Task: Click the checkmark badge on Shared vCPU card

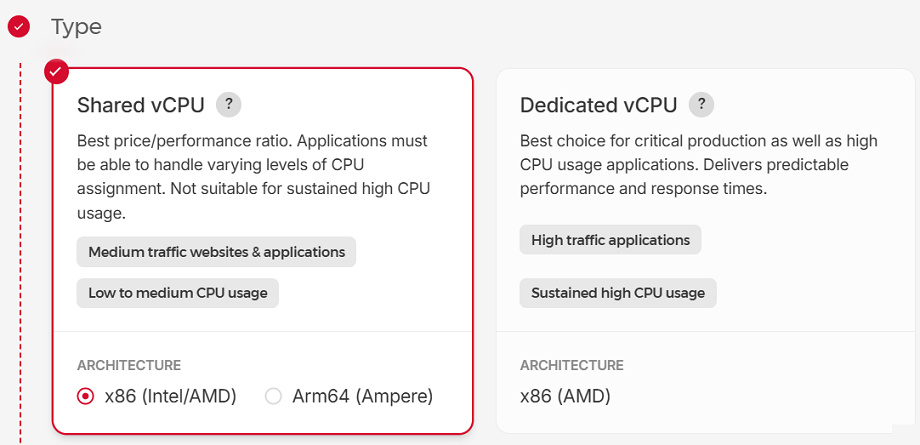Action: 57,71
